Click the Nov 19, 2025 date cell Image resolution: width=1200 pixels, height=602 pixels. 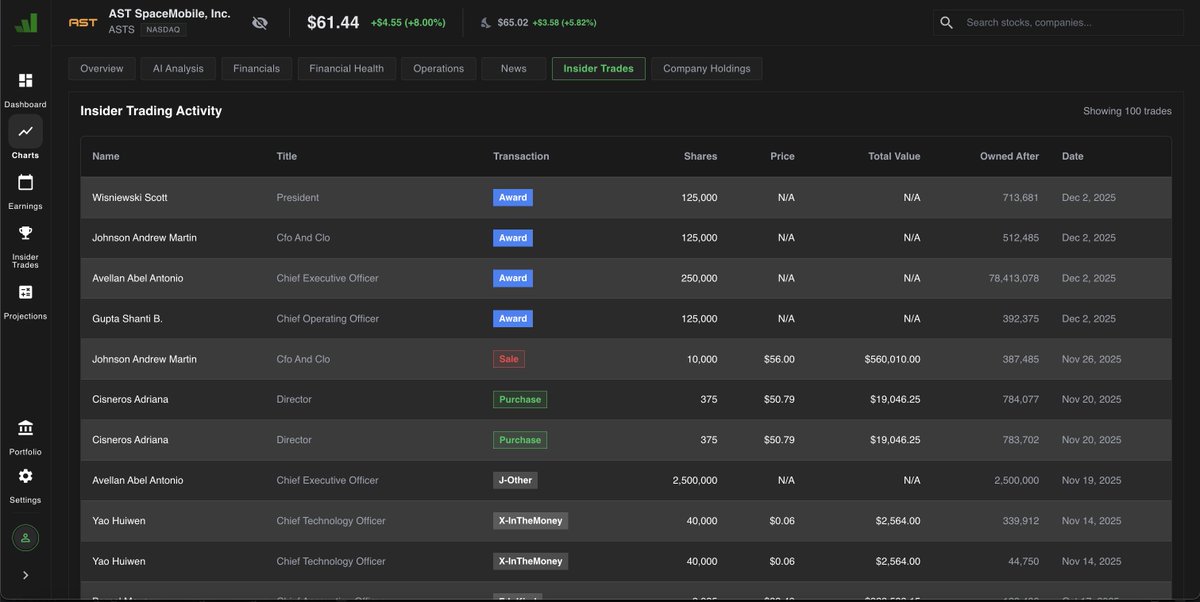1092,480
